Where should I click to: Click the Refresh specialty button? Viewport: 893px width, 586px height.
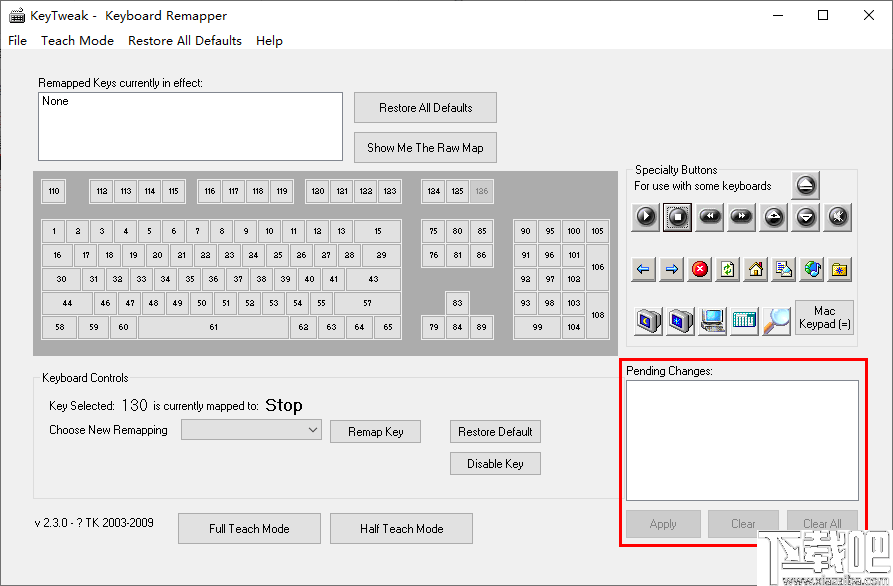point(728,269)
